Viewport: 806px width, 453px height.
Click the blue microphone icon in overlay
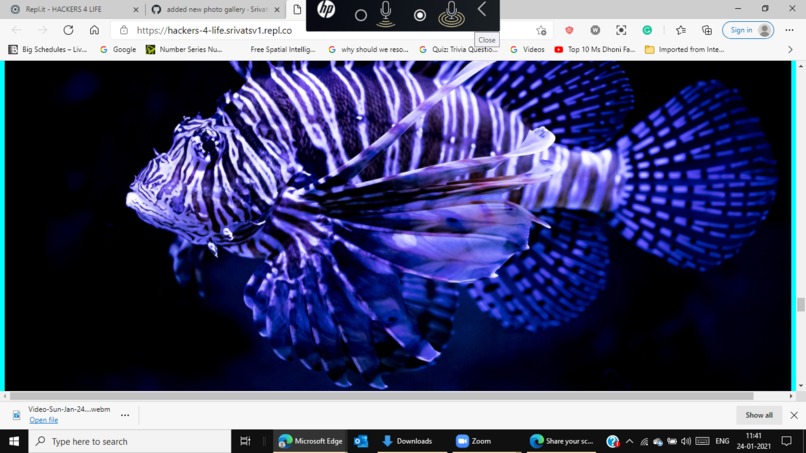(386, 14)
